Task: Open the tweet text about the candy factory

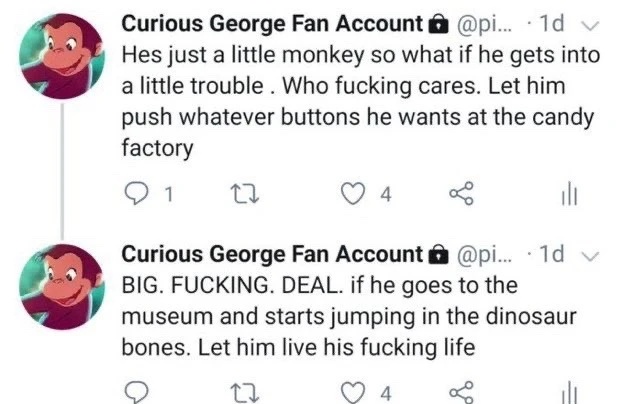Action: click(x=361, y=101)
